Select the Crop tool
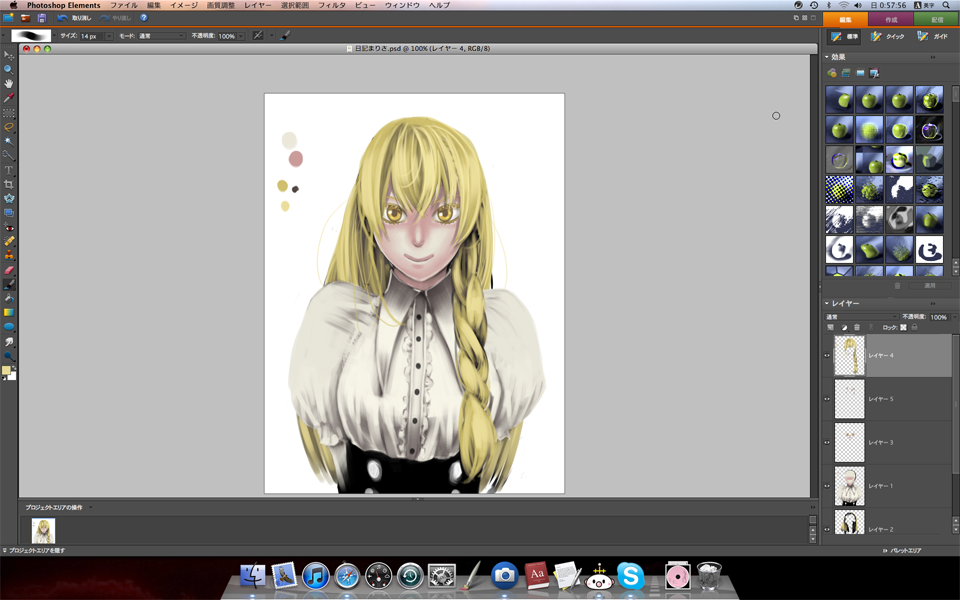This screenshot has width=960, height=600. tap(9, 184)
